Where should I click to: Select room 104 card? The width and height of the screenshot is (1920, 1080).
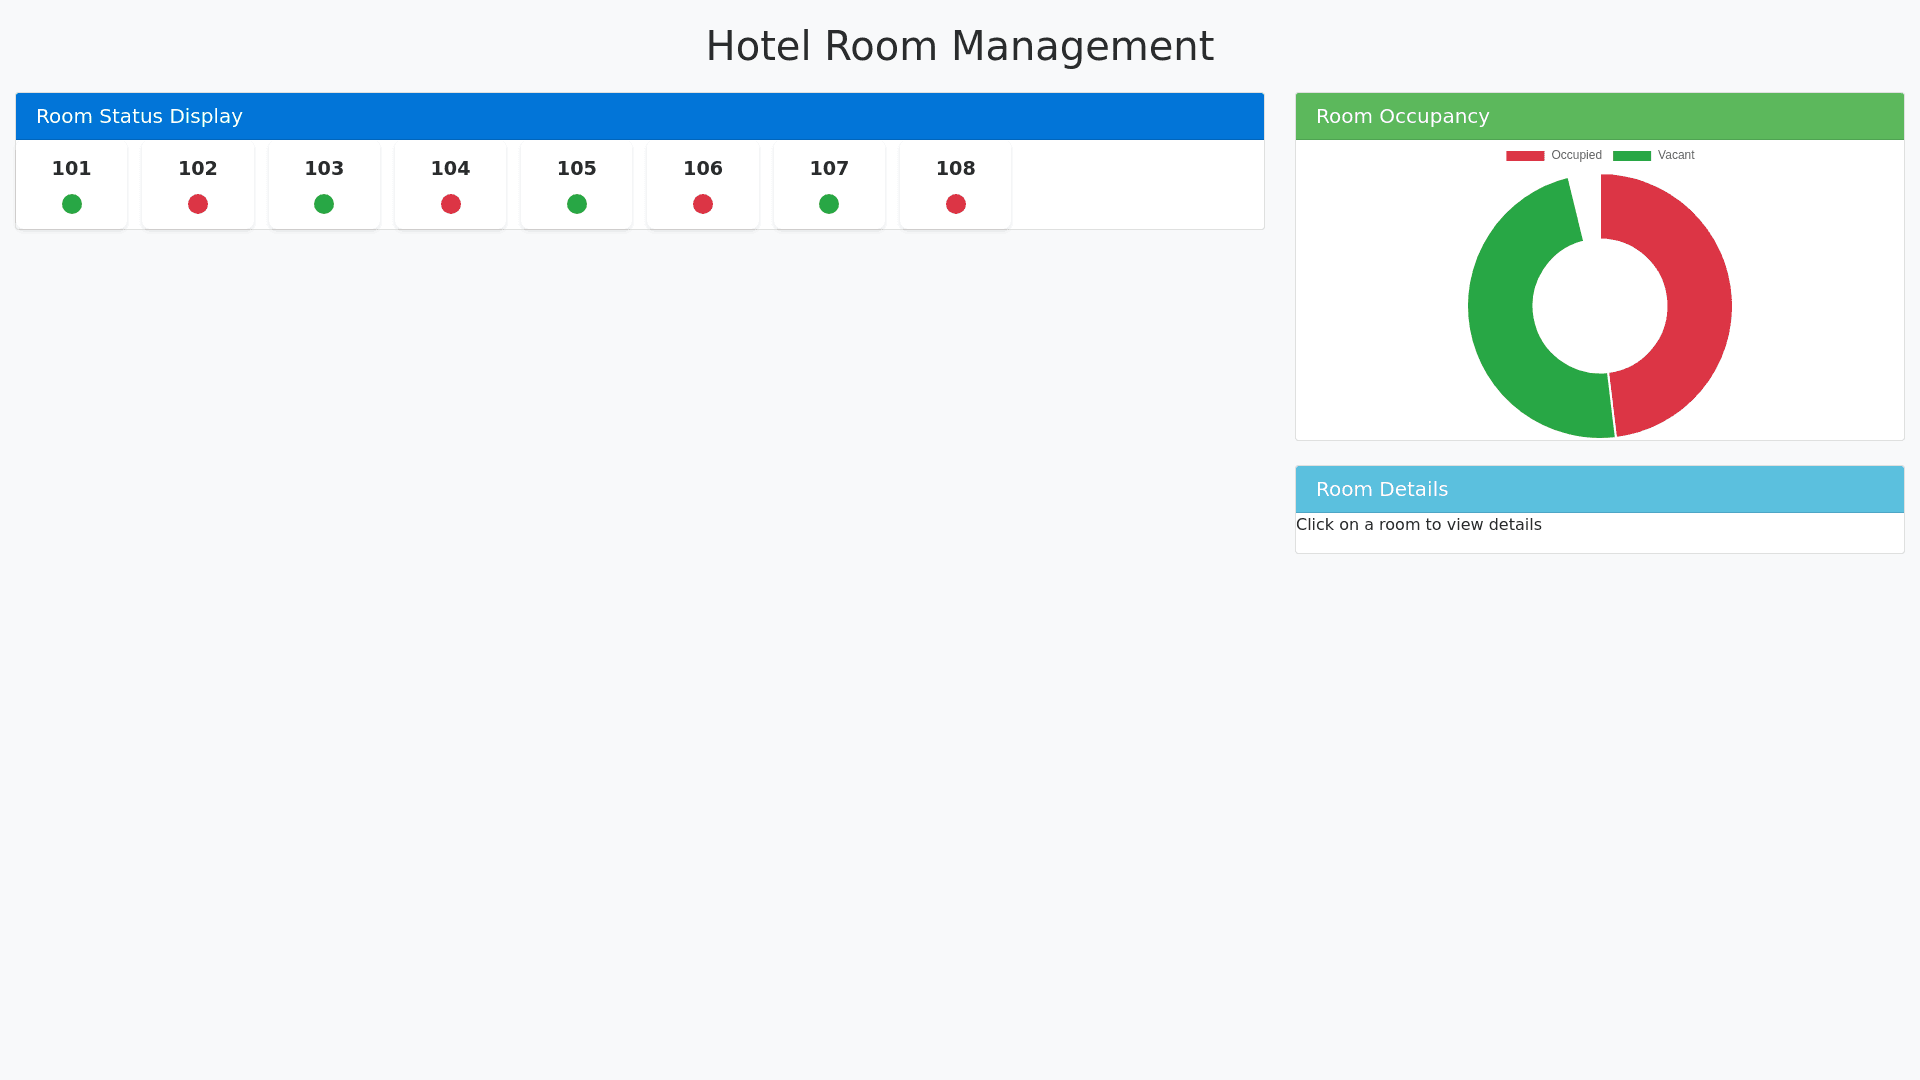pyautogui.click(x=450, y=185)
